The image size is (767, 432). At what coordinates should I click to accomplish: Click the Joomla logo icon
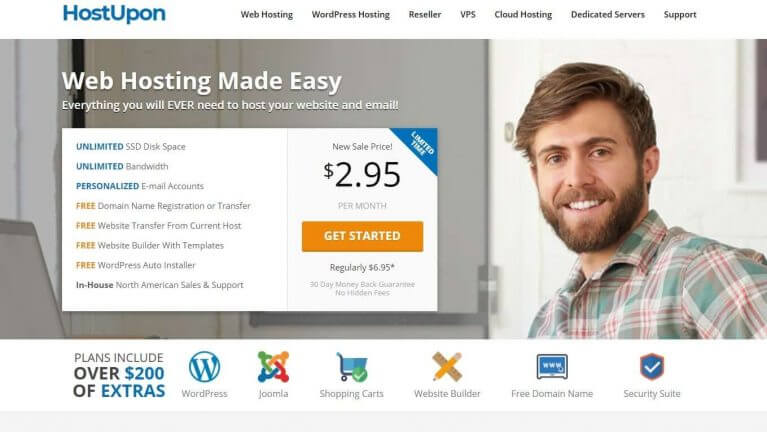pyautogui.click(x=273, y=366)
